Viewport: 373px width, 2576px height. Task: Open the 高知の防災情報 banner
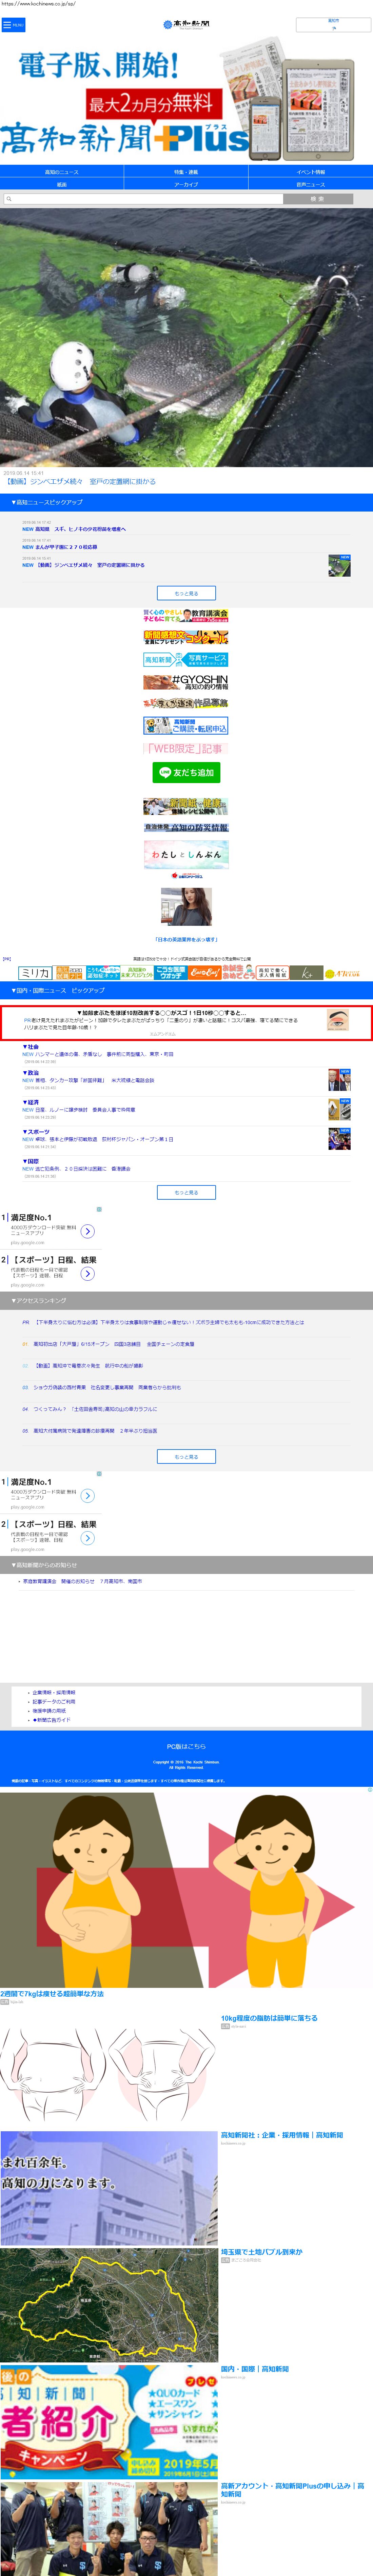point(186,828)
